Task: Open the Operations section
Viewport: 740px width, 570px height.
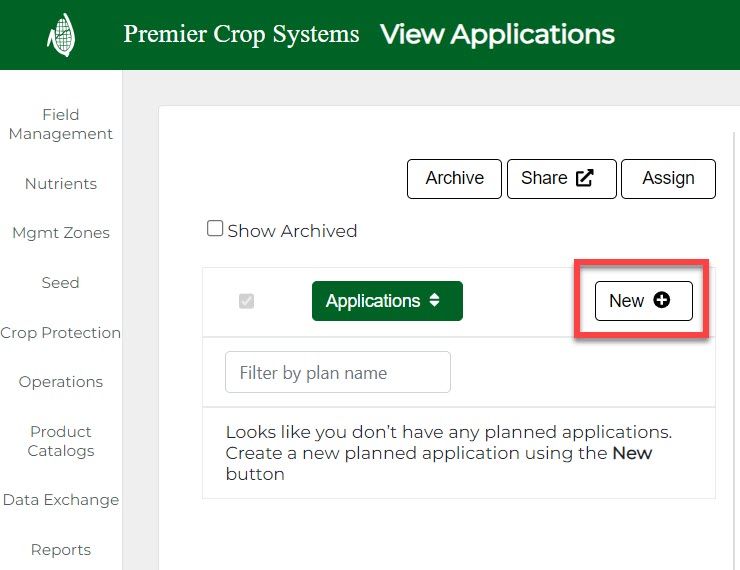Action: tap(60, 382)
